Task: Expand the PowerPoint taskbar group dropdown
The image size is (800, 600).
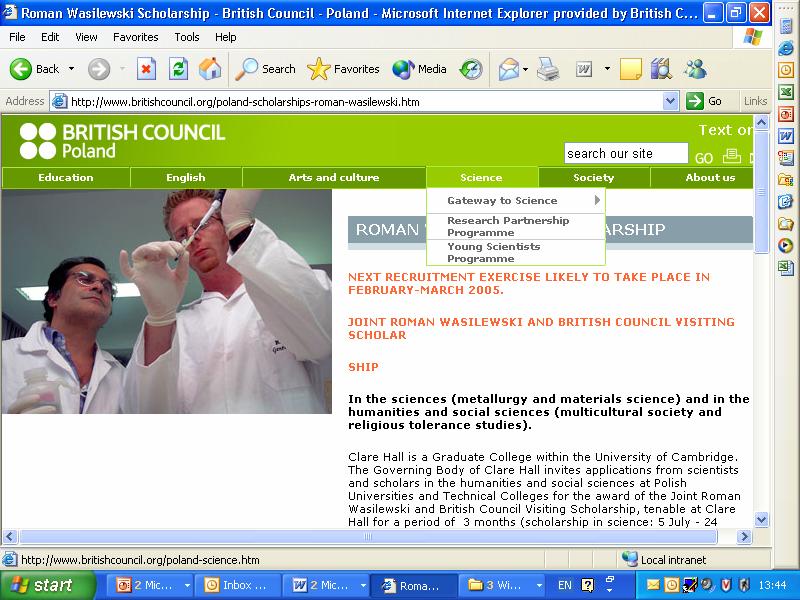Action: 187,585
